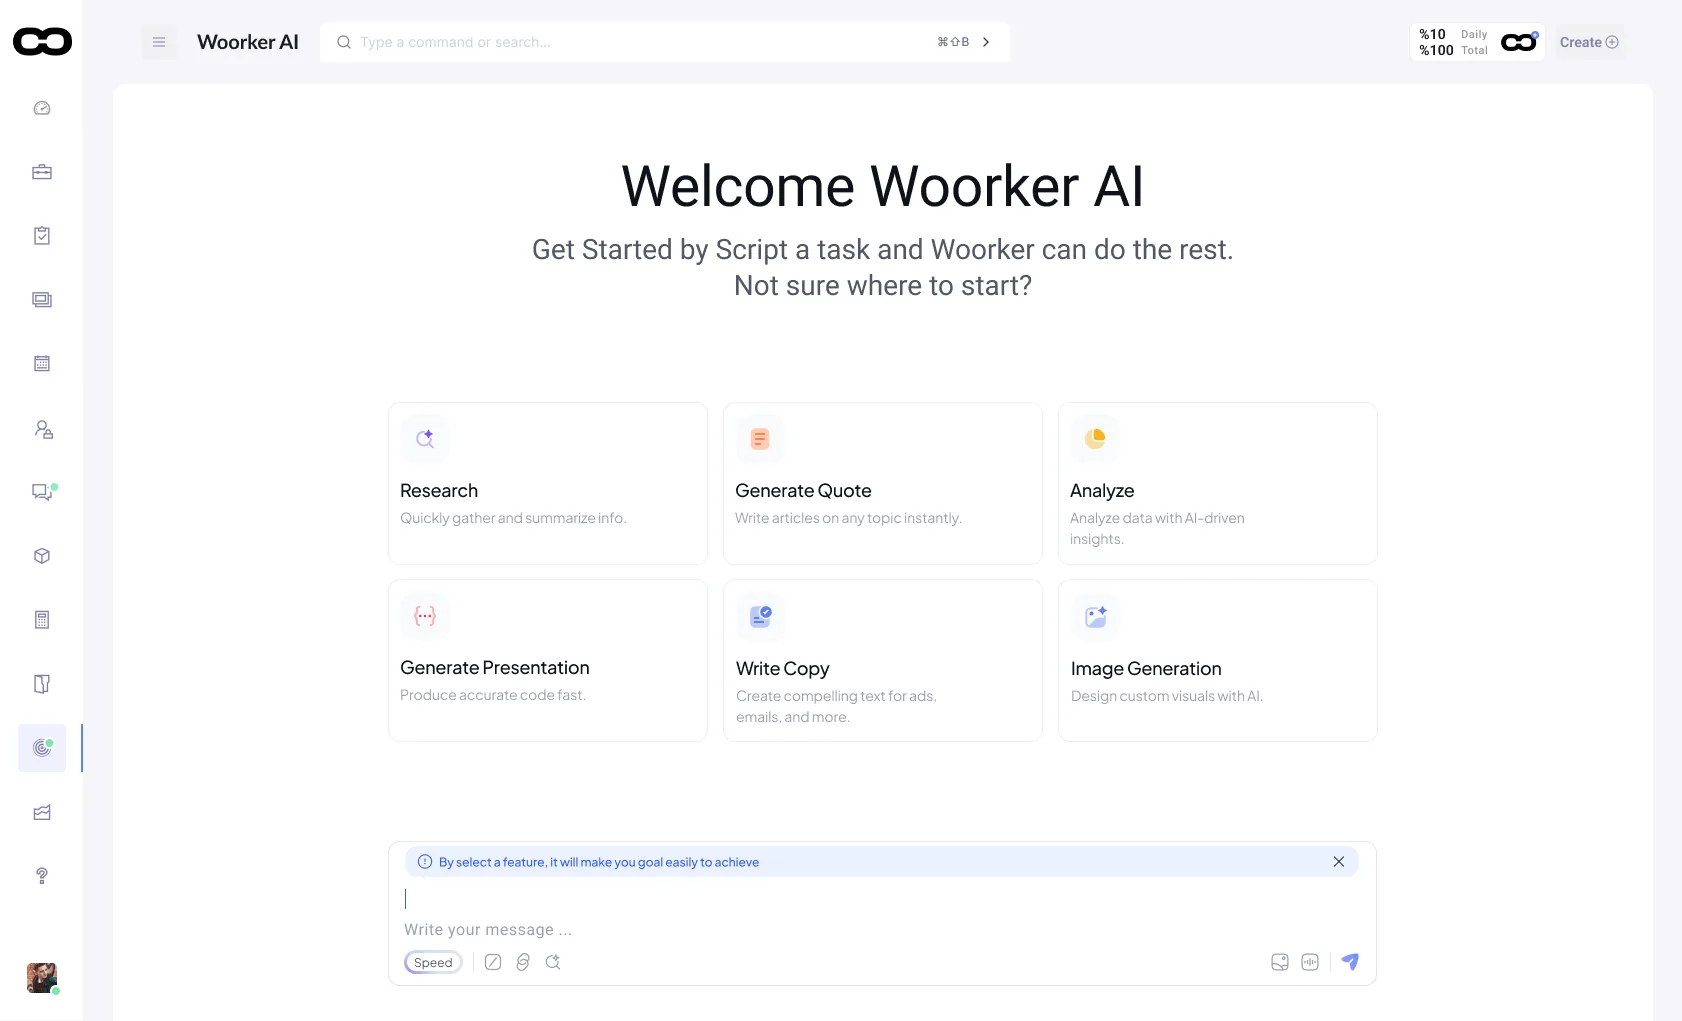Expand the search bar chevron arrow
Screen dimensions: 1682x1021
coord(986,42)
